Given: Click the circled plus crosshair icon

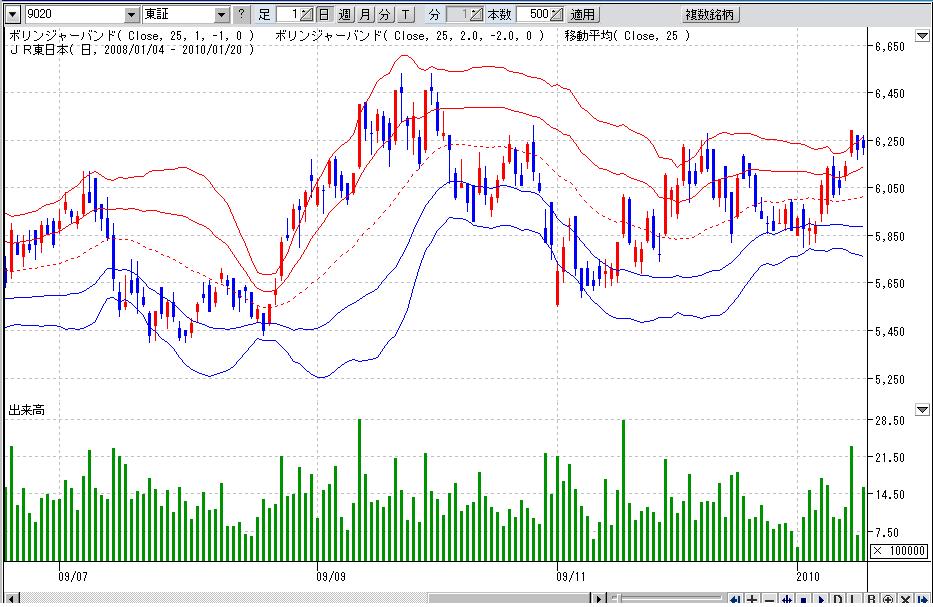Looking at the screenshot, I should [x=888, y=599].
